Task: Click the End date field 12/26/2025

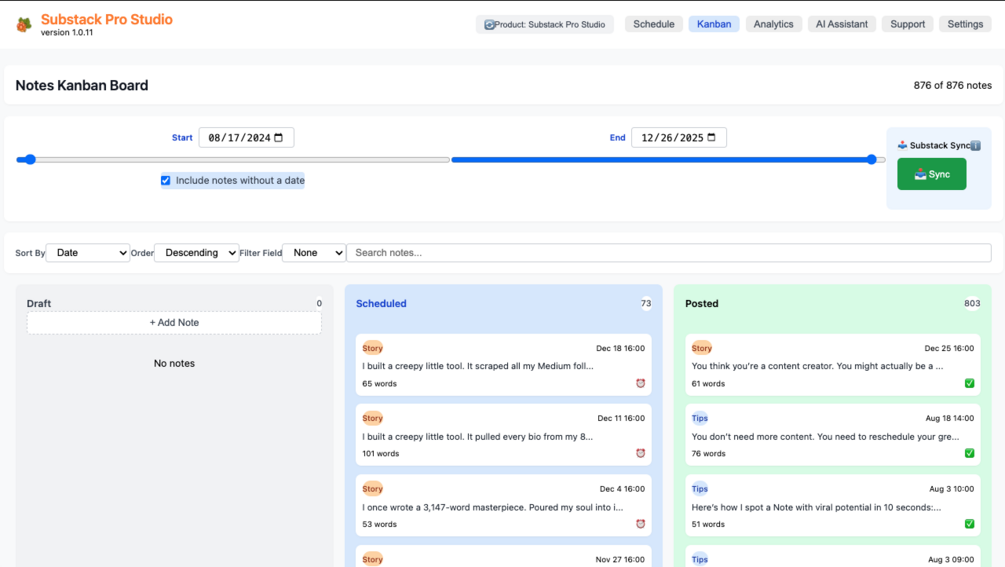Action: [679, 138]
